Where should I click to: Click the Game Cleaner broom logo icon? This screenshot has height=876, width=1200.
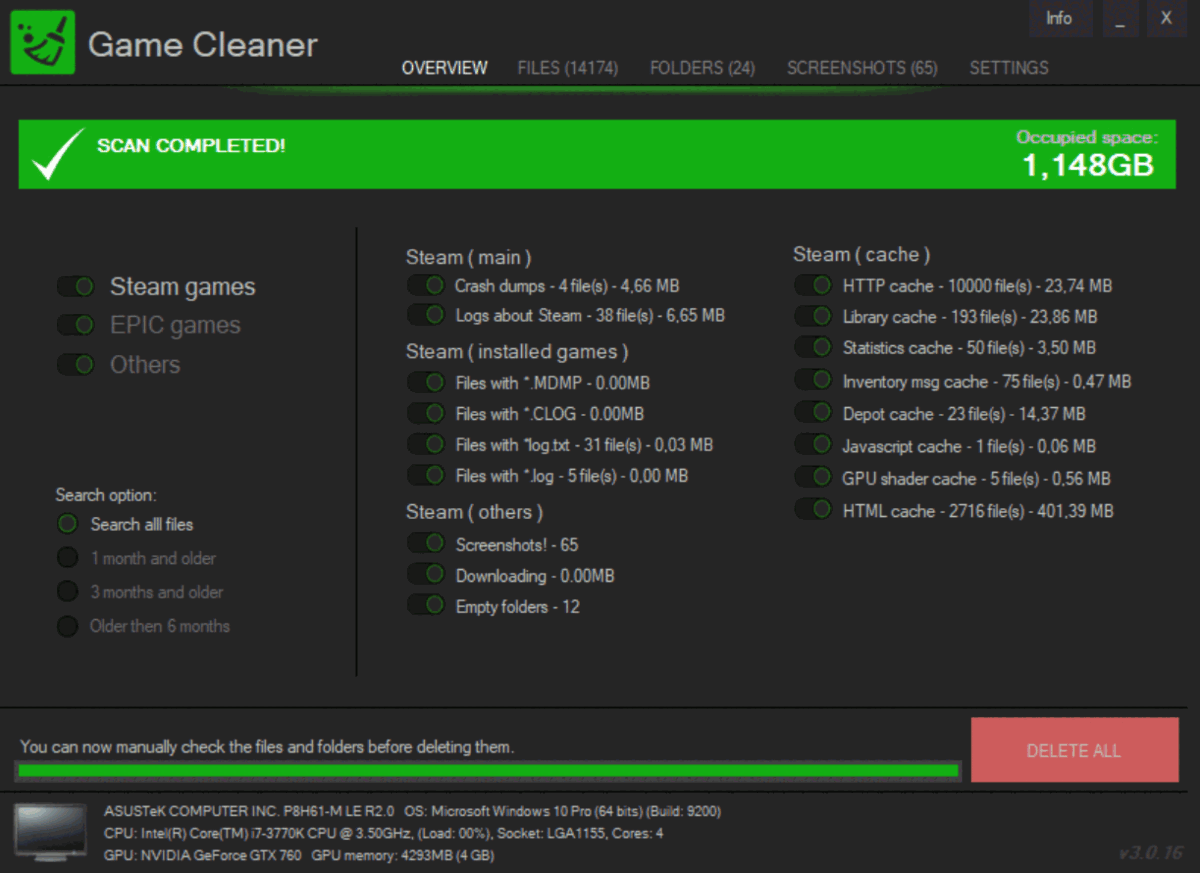tap(42, 43)
